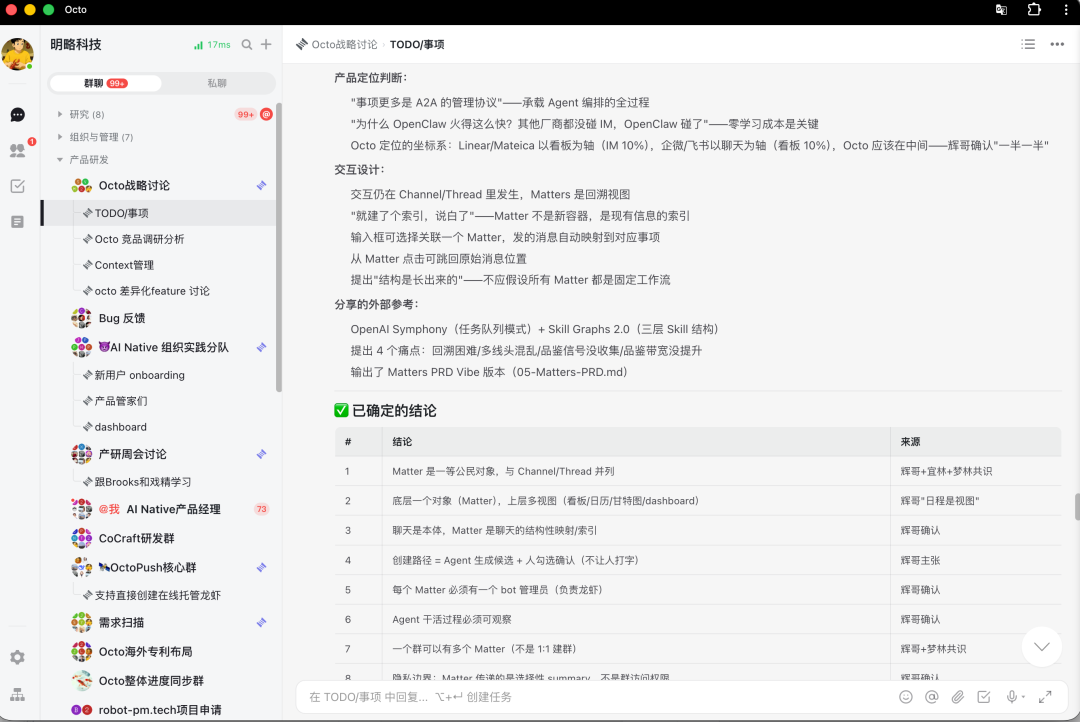
Task: Click the user avatar at top left
Action: (x=18, y=54)
